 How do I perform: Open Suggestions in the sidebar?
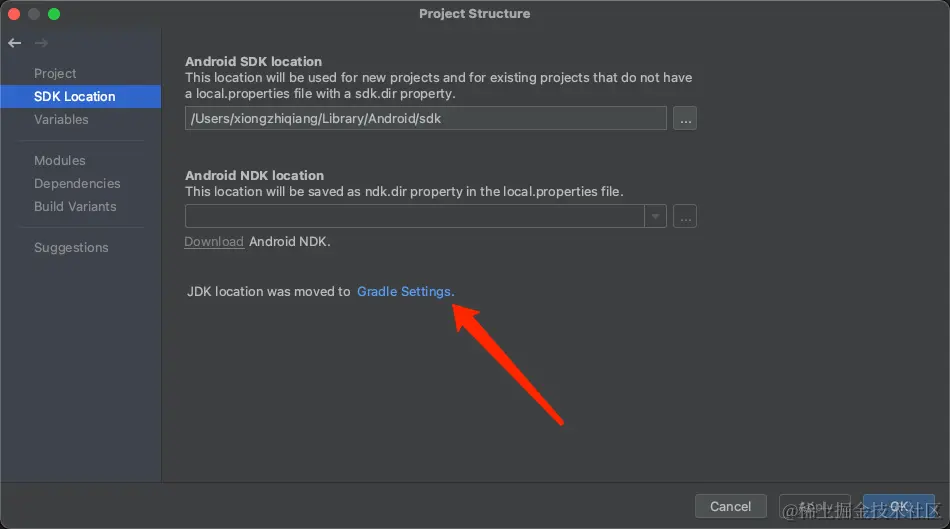[71, 247]
